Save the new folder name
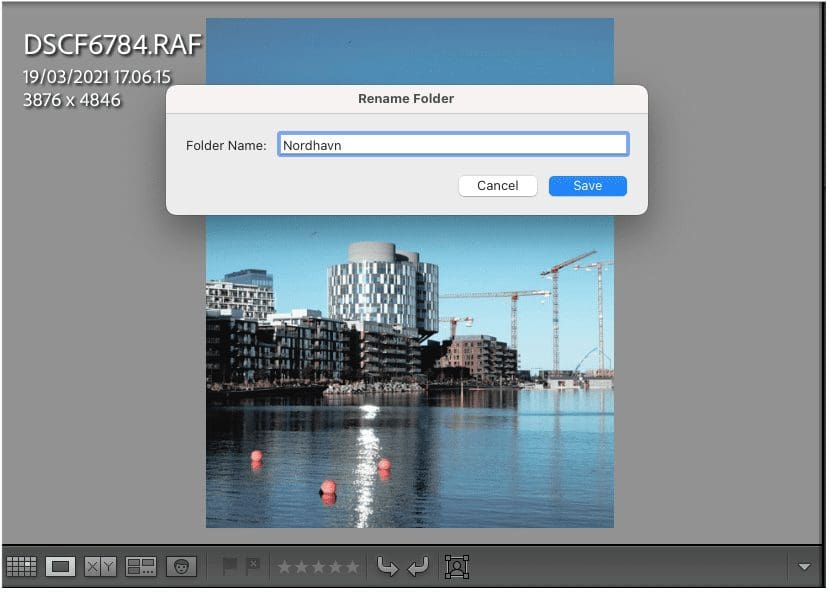The height and width of the screenshot is (593, 829). pyautogui.click(x=587, y=186)
